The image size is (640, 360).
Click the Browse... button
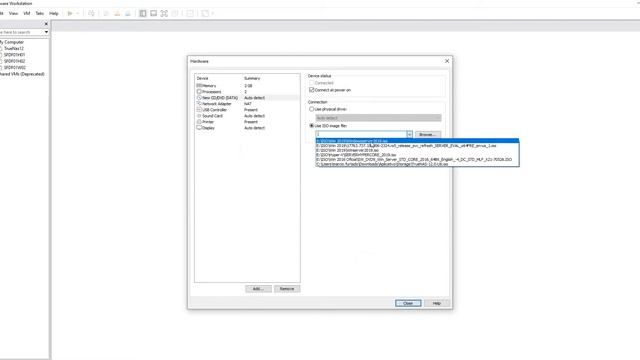click(x=428, y=134)
